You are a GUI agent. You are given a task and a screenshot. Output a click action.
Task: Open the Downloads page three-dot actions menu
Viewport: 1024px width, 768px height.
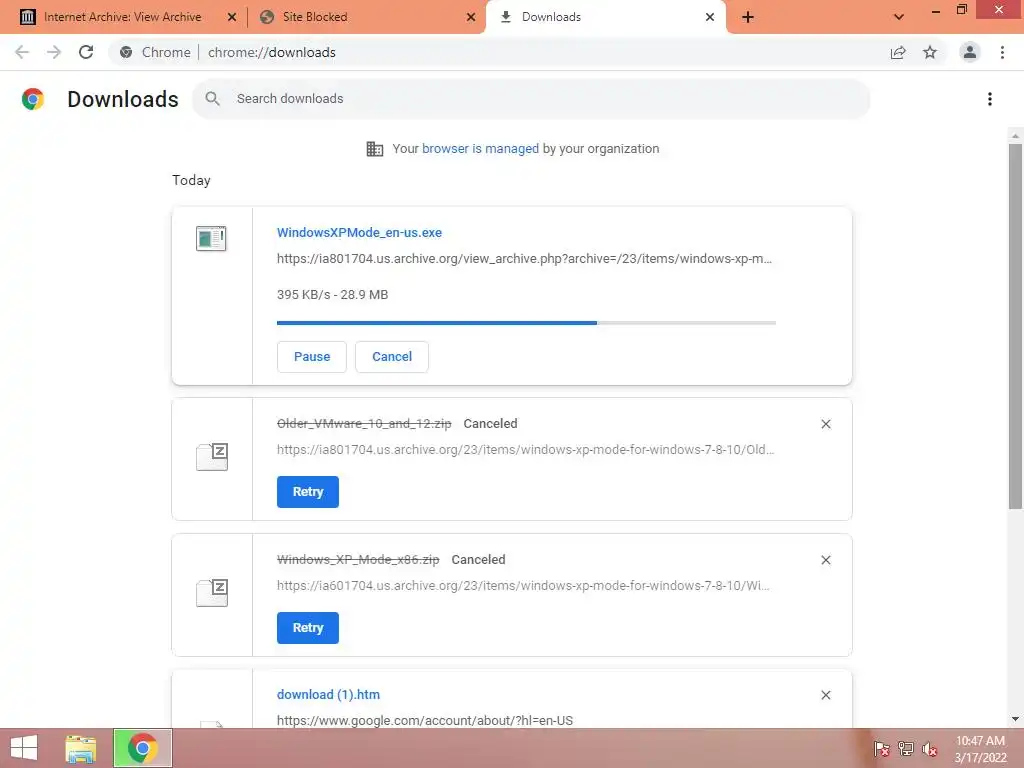click(990, 99)
